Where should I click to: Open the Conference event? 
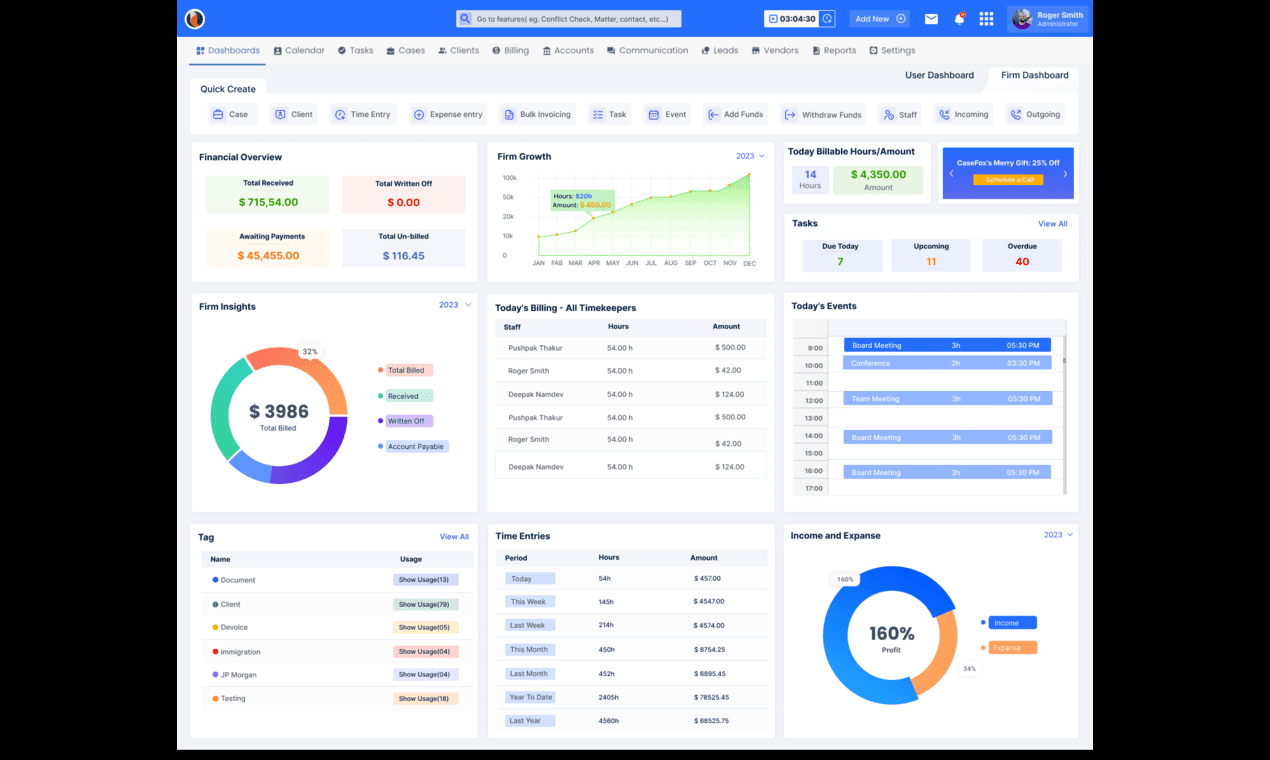pos(948,363)
